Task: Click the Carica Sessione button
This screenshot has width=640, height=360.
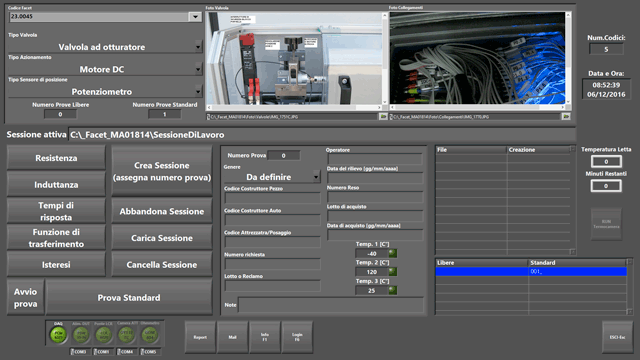Action: (x=162, y=238)
